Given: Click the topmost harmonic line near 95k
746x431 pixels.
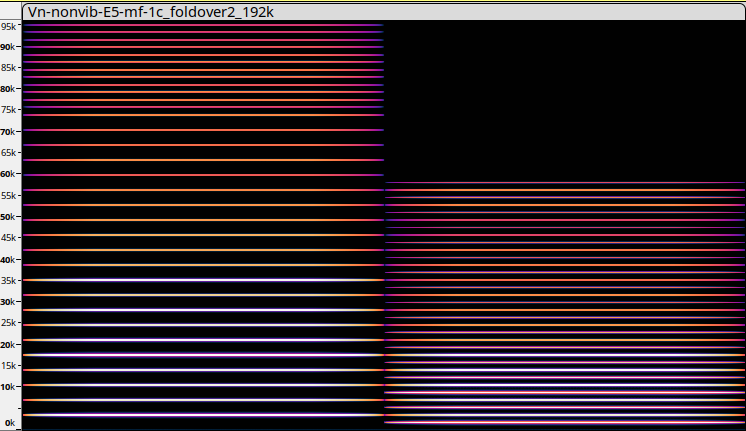Looking at the screenshot, I should tap(200, 25).
